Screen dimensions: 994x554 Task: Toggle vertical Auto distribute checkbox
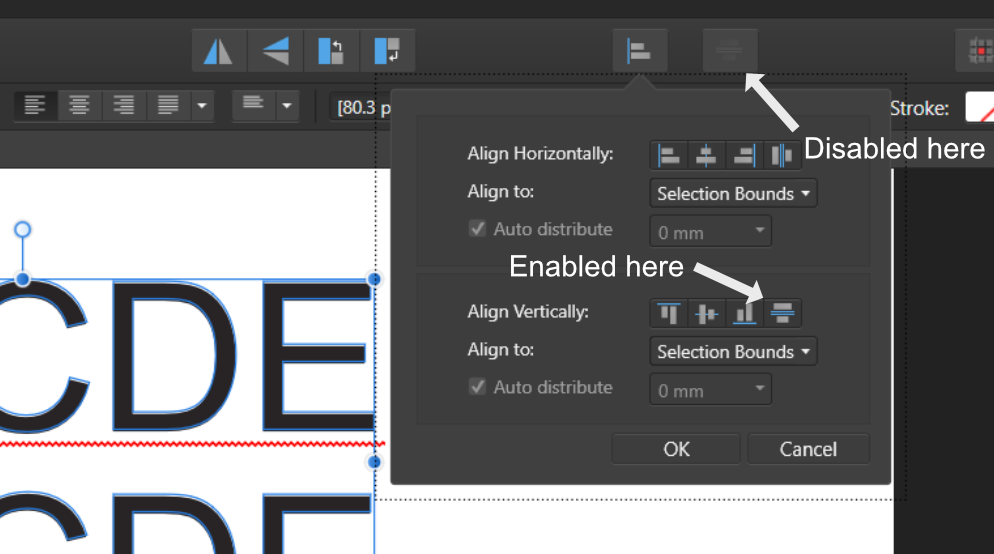[x=477, y=387]
